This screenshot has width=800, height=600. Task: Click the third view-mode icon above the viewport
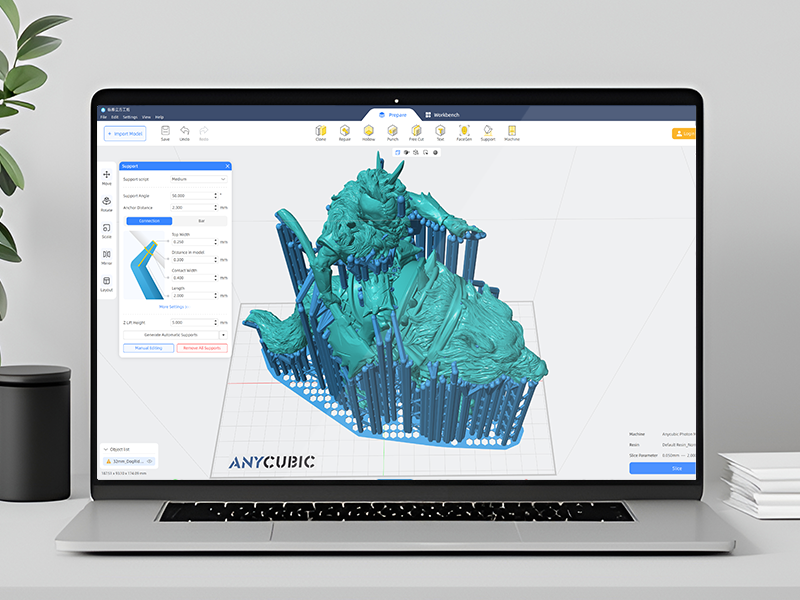[x=416, y=153]
